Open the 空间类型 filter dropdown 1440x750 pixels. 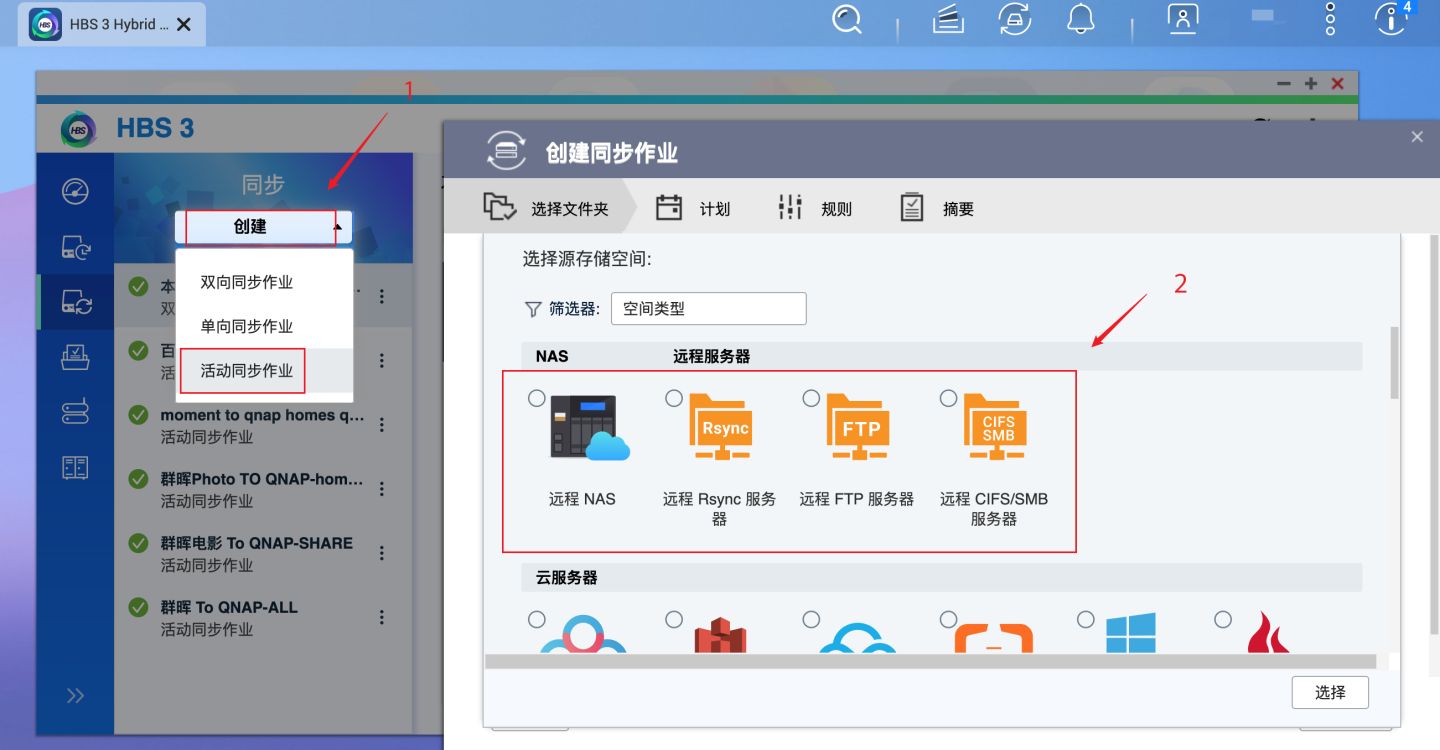coord(708,308)
